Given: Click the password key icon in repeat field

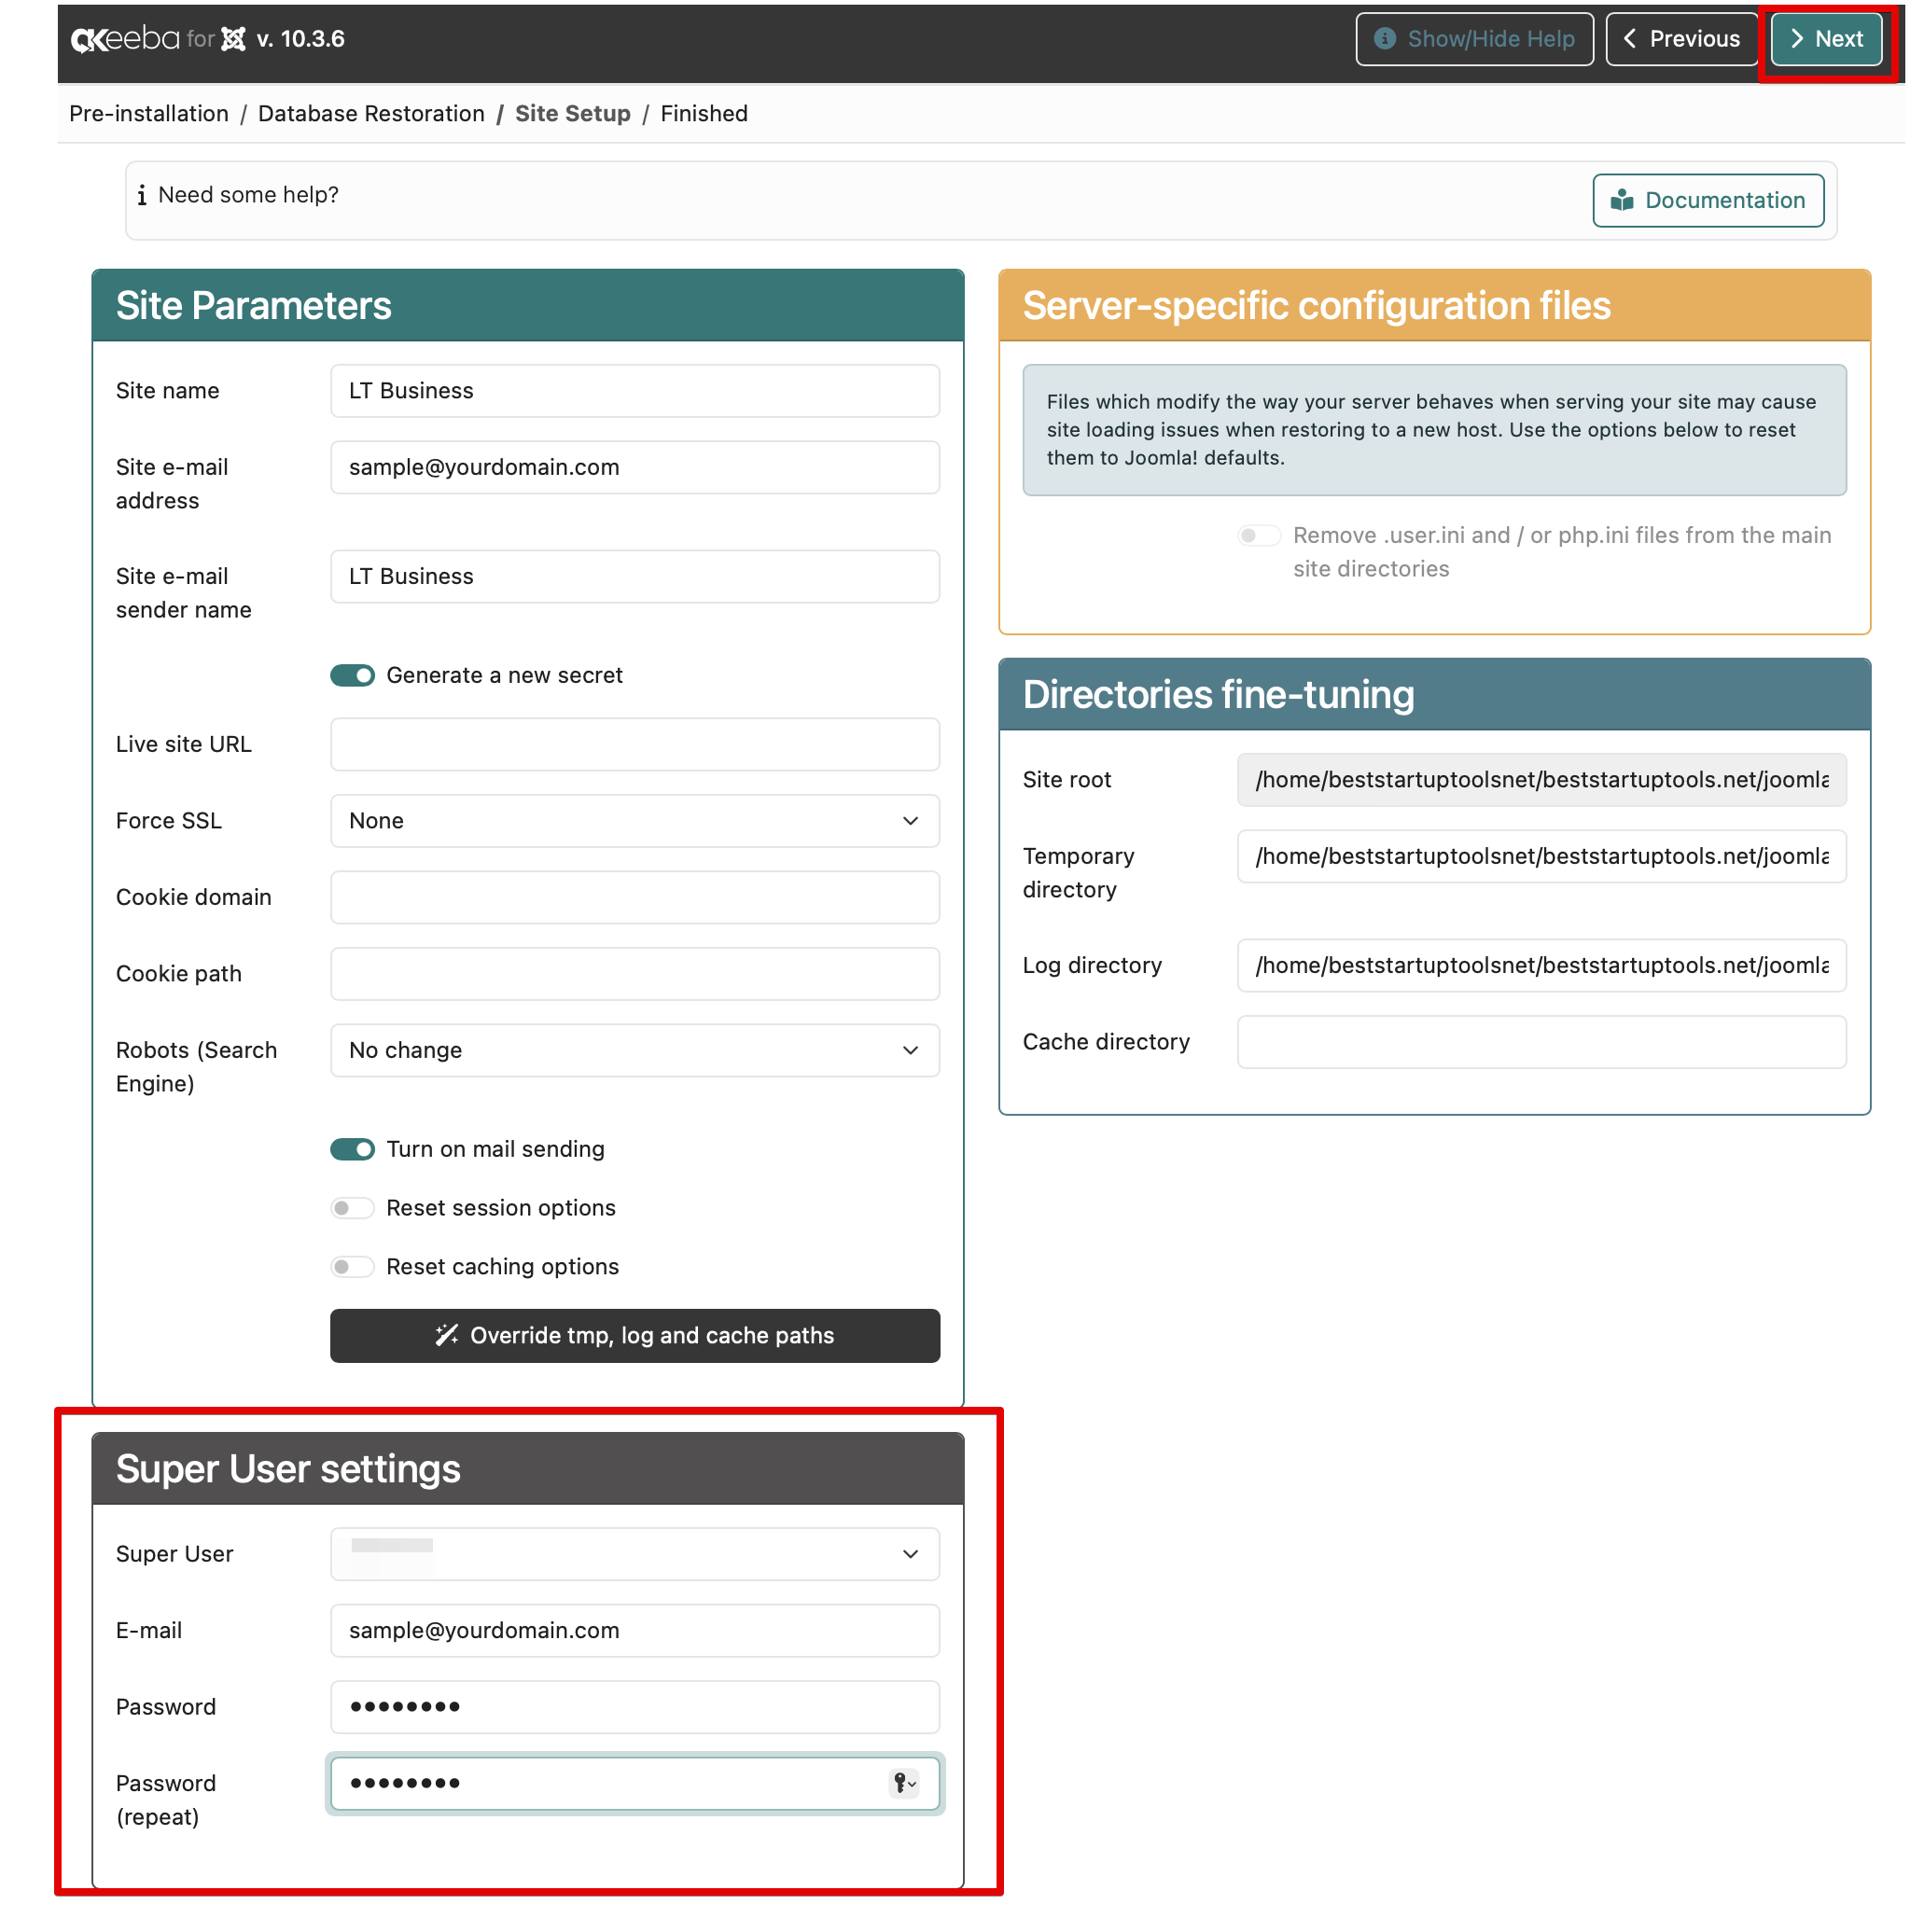Looking at the screenshot, I should pos(904,1783).
